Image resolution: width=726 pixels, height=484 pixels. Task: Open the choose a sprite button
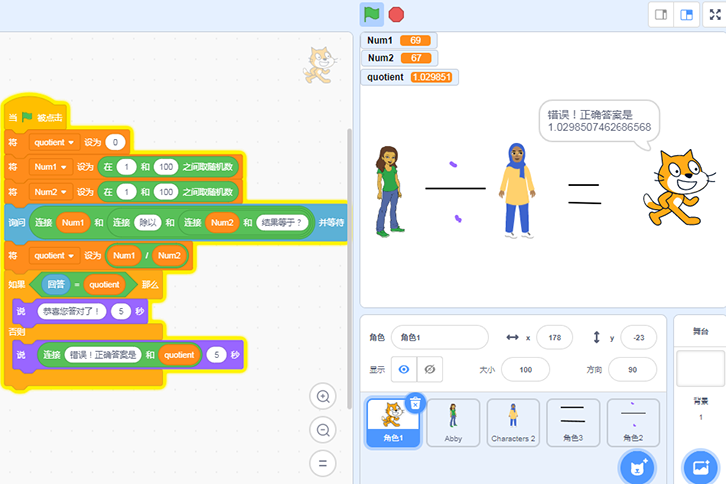(636, 465)
